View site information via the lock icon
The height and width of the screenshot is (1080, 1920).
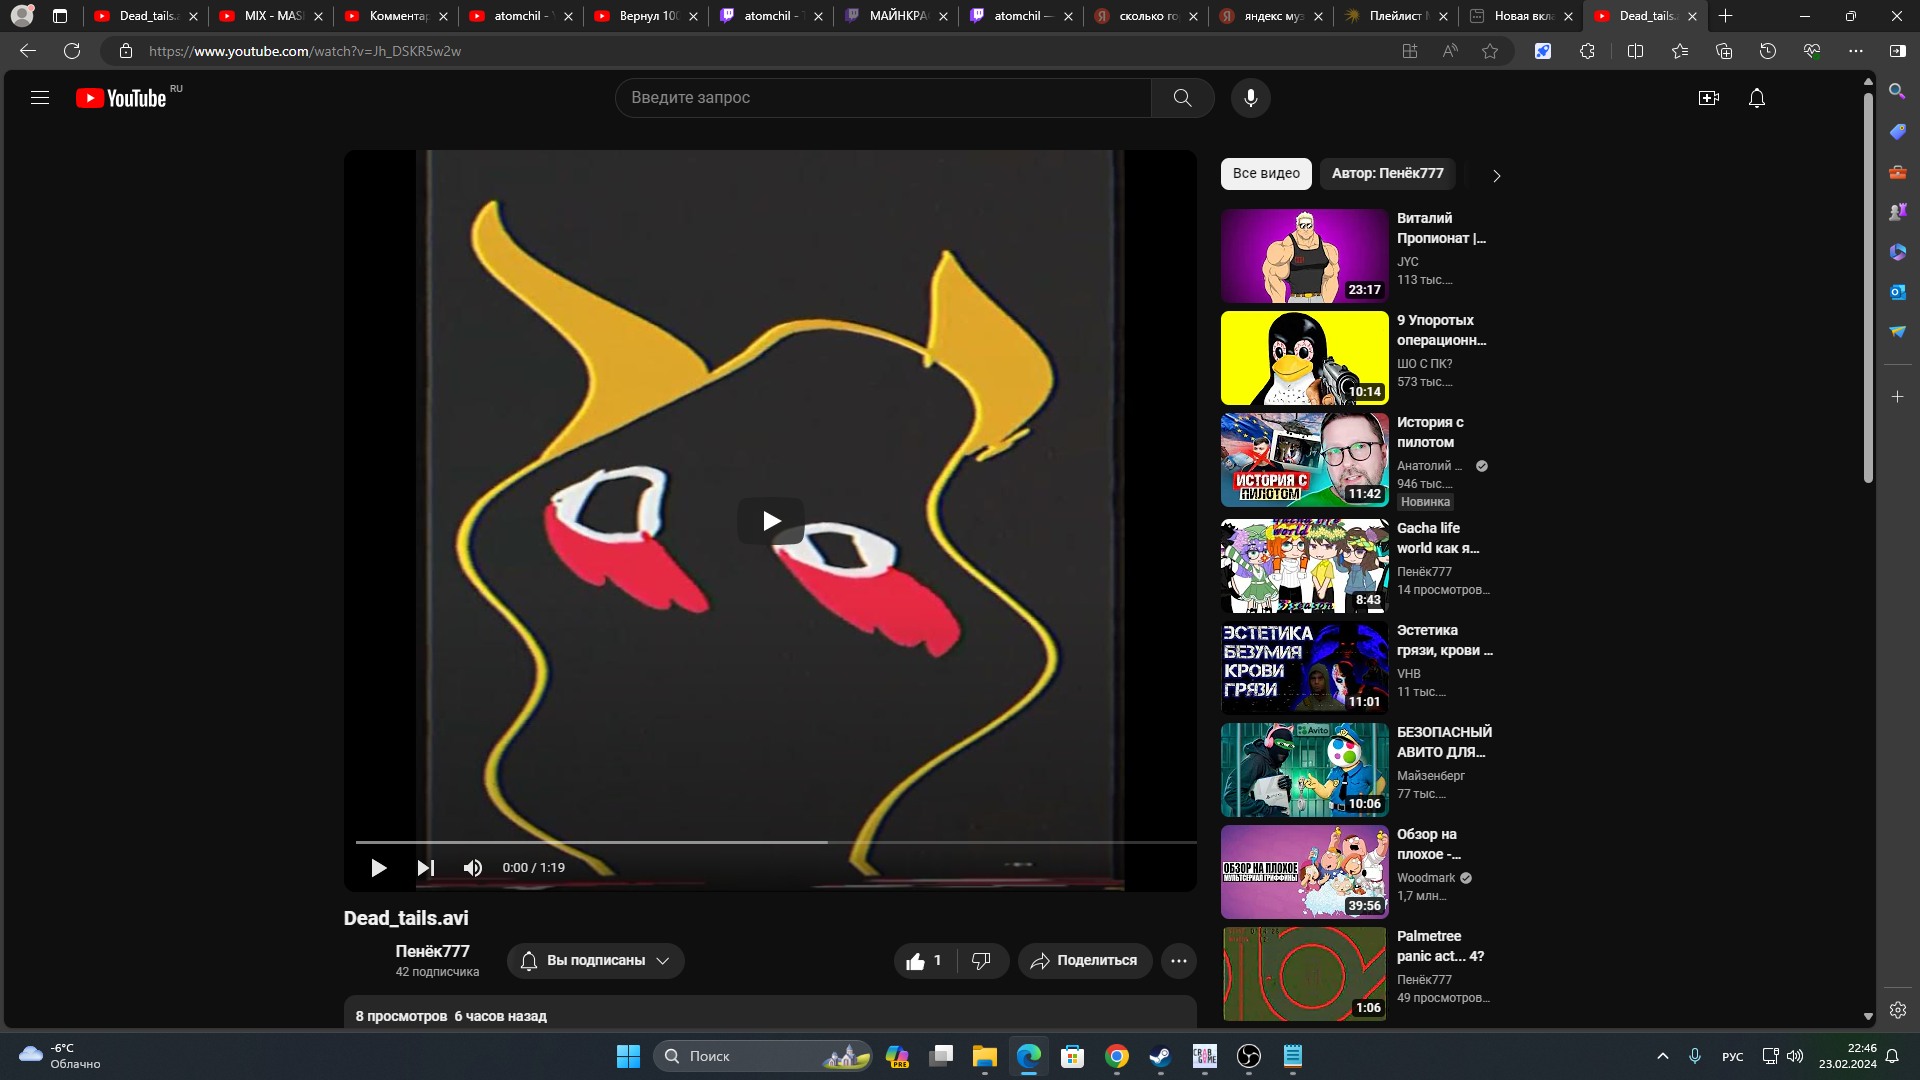(x=126, y=51)
